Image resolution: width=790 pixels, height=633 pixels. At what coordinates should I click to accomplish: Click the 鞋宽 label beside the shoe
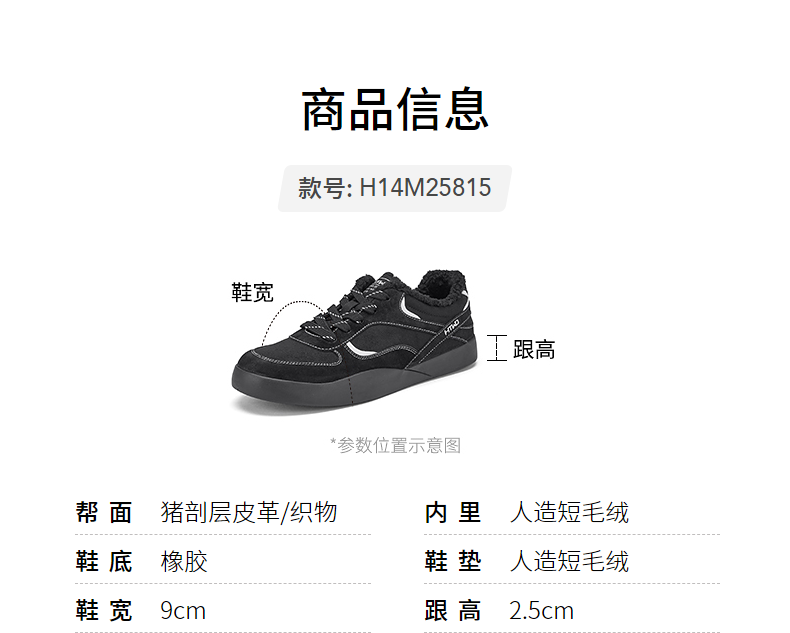(252, 292)
